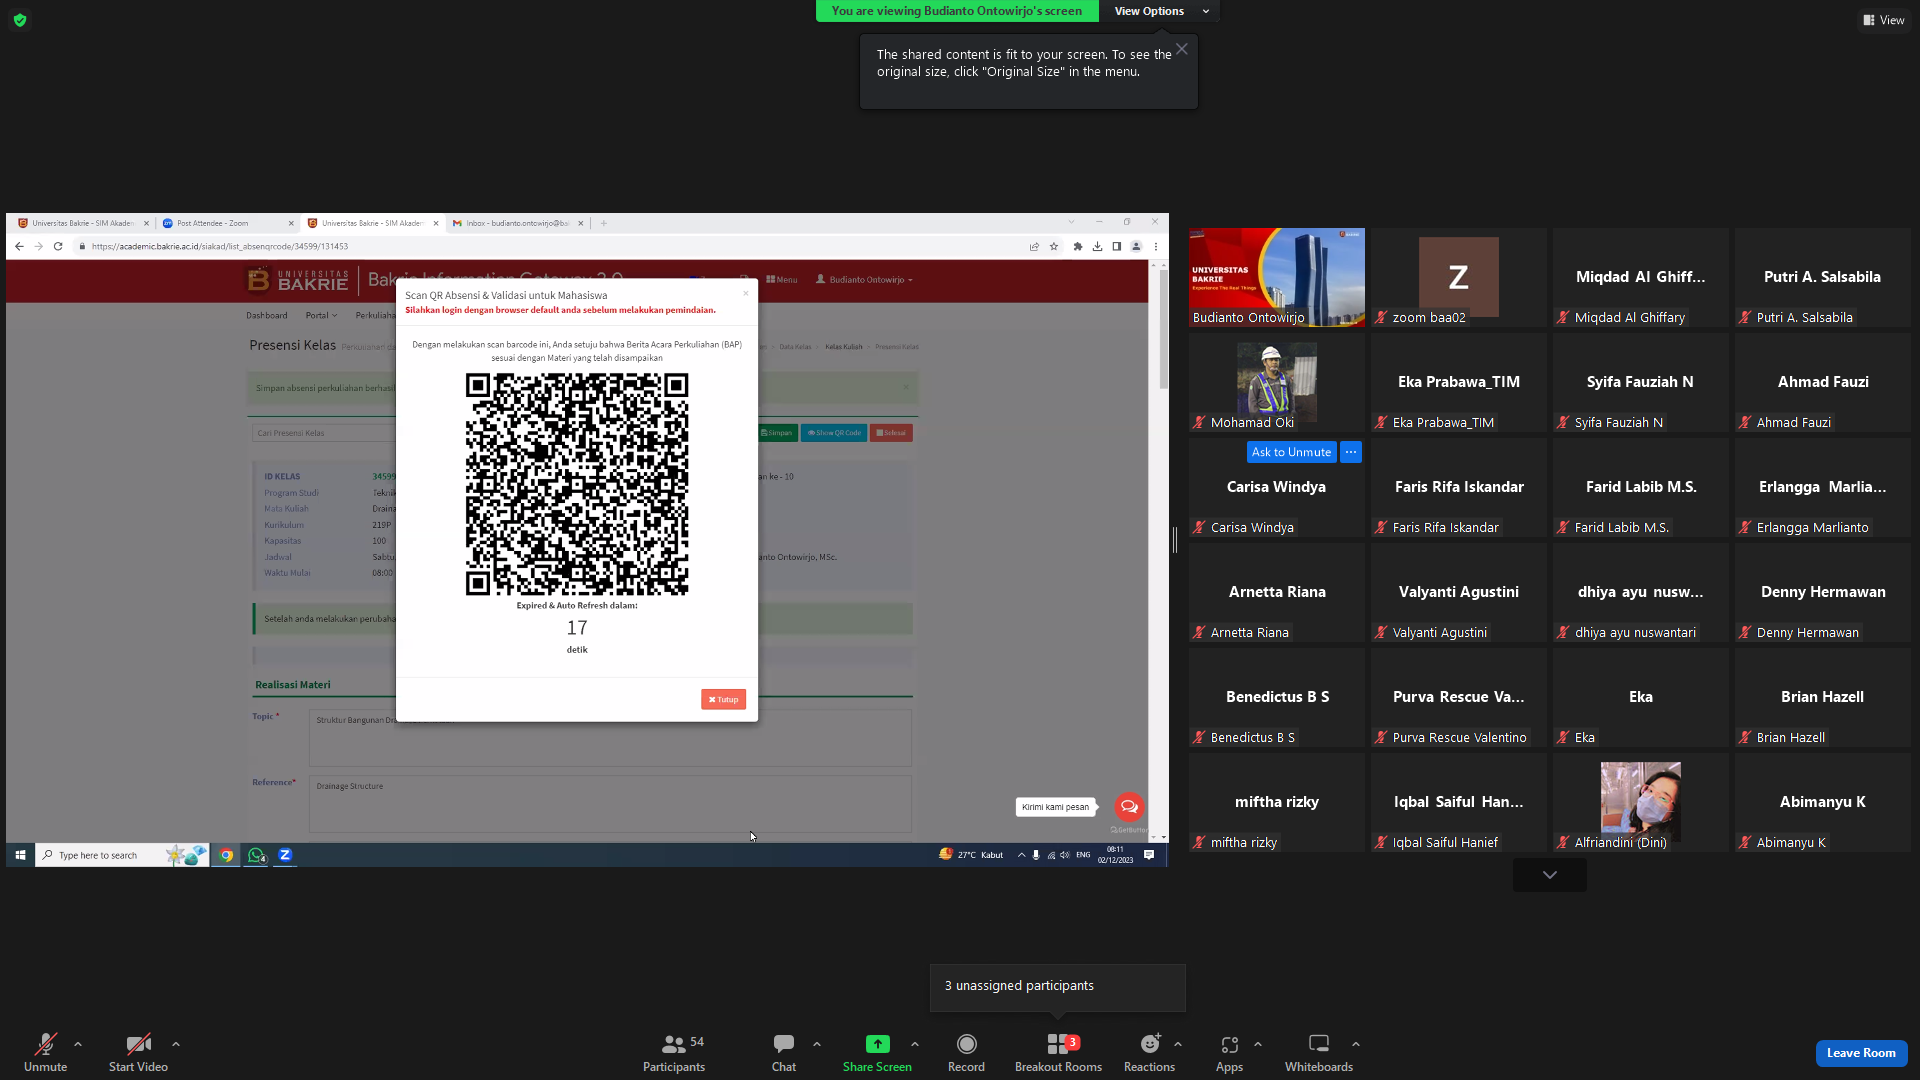The height and width of the screenshot is (1080, 1920).
Task: Select Alfriandini (Dini) video thumbnail
Action: click(x=1641, y=802)
